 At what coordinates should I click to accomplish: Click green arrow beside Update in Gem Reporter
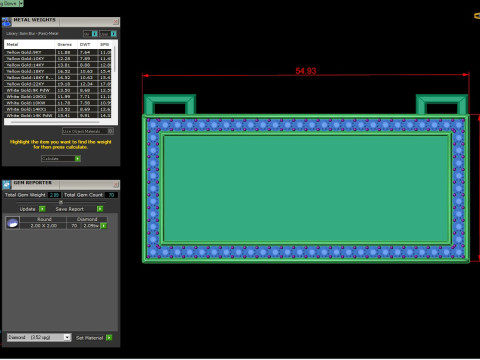[x=42, y=209]
